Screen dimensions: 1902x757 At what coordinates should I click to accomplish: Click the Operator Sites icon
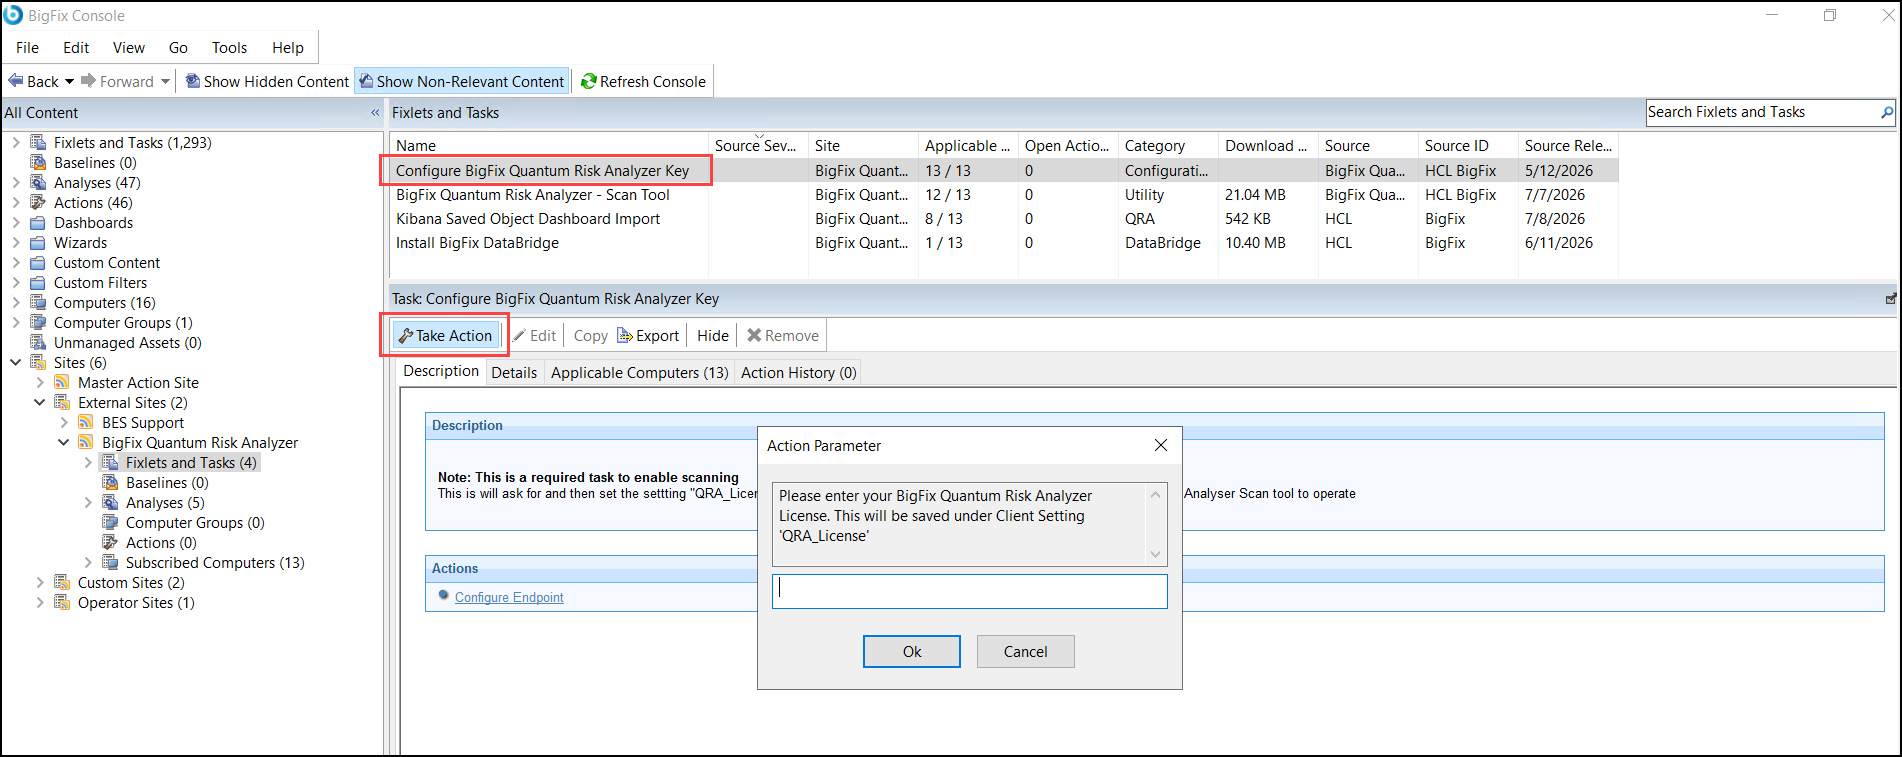point(62,602)
